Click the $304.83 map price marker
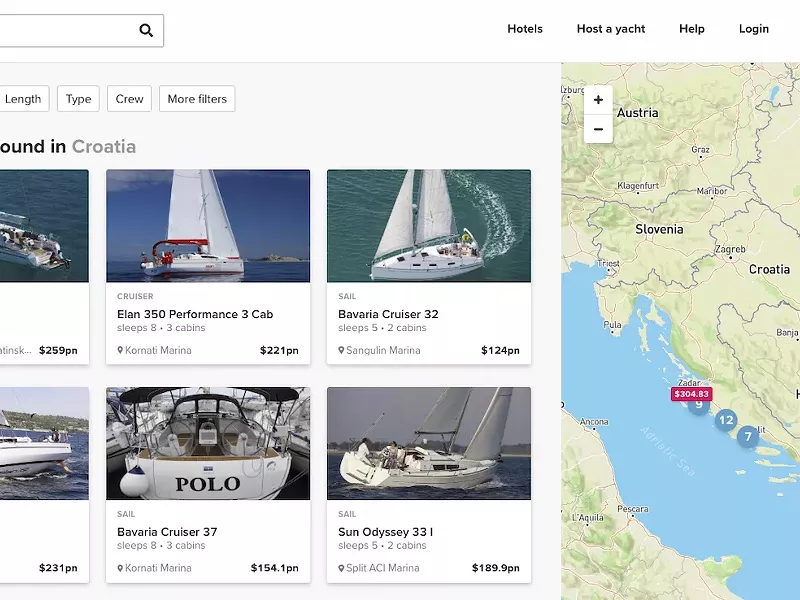800x600 pixels. pos(691,394)
